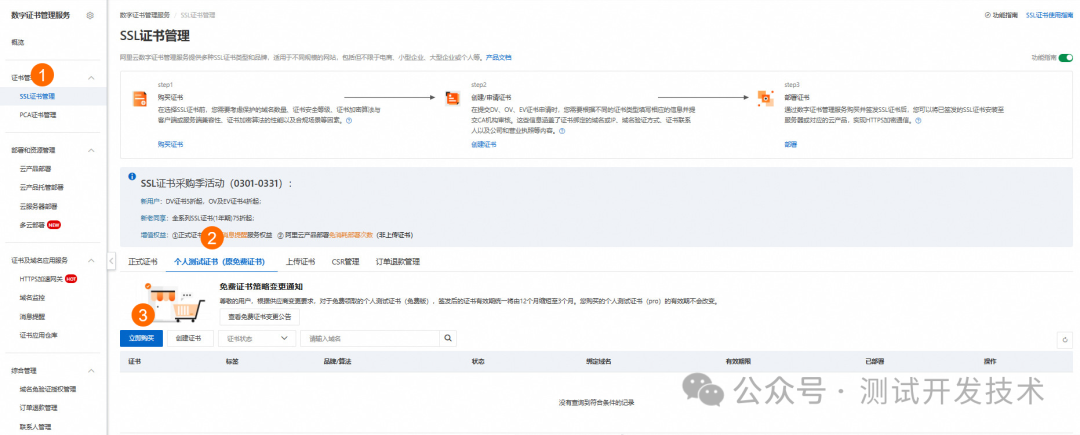Screen dimensions: 1080x435
Task: Collapse the 证书及域名应用服务 sidebar section
Action: [91, 260]
